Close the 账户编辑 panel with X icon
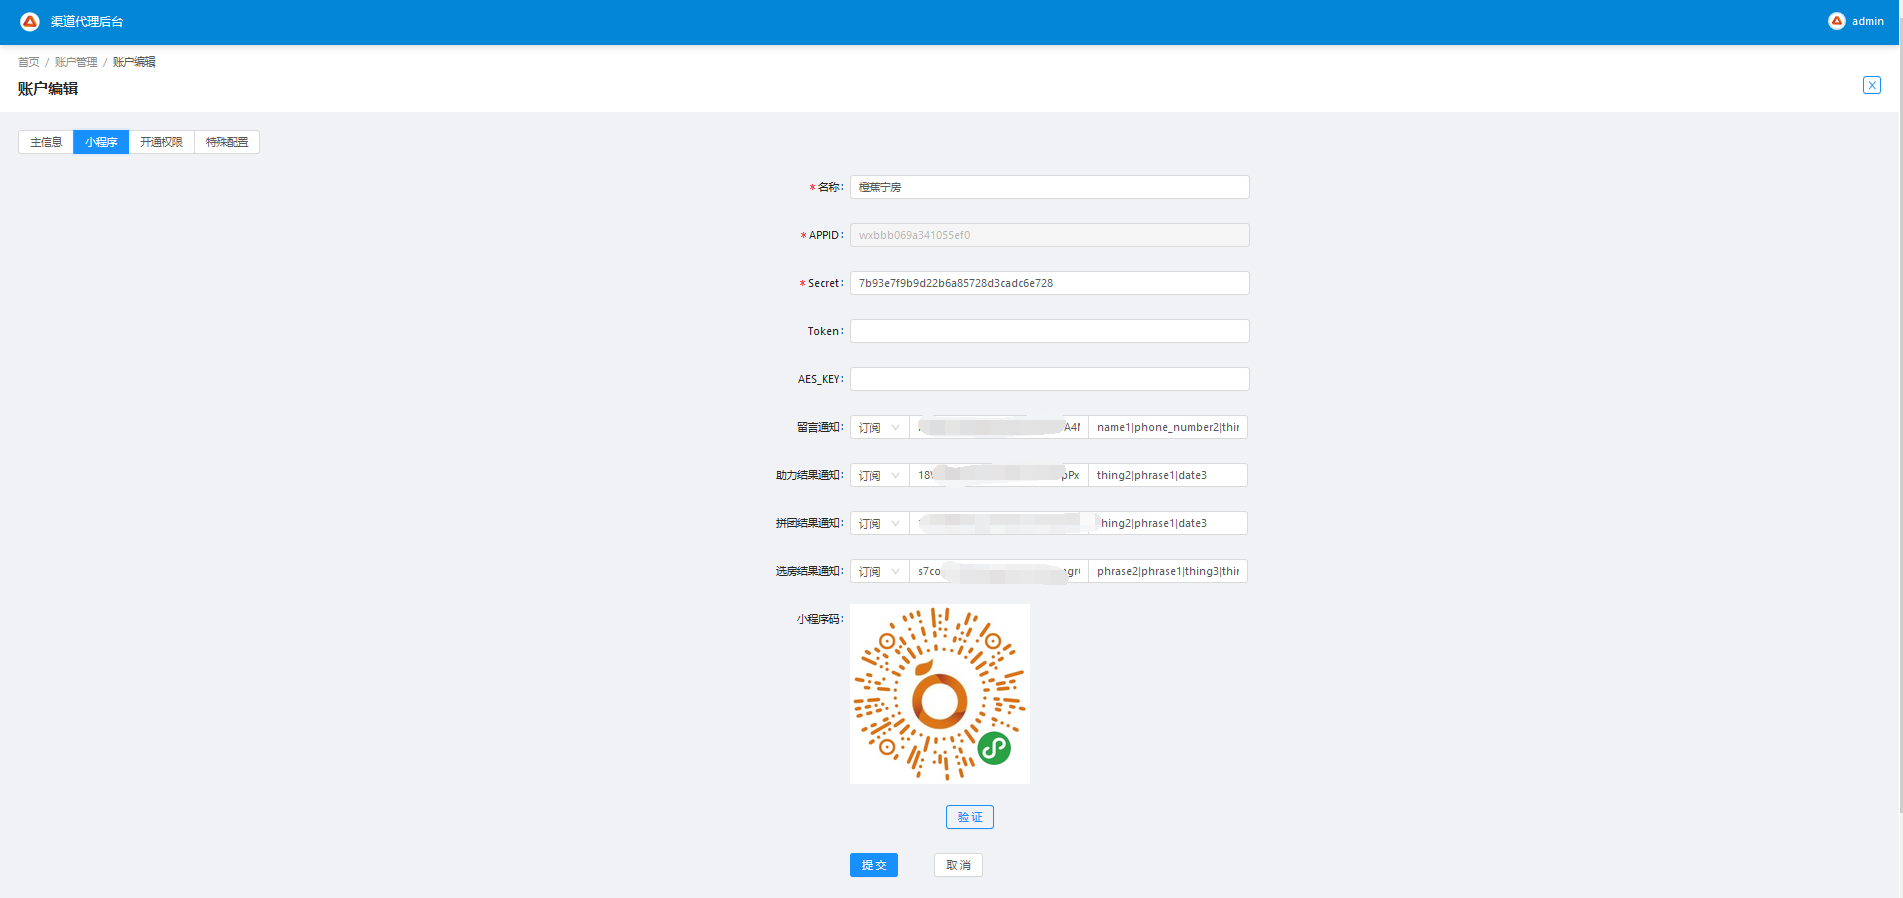The image size is (1903, 898). coord(1872,85)
